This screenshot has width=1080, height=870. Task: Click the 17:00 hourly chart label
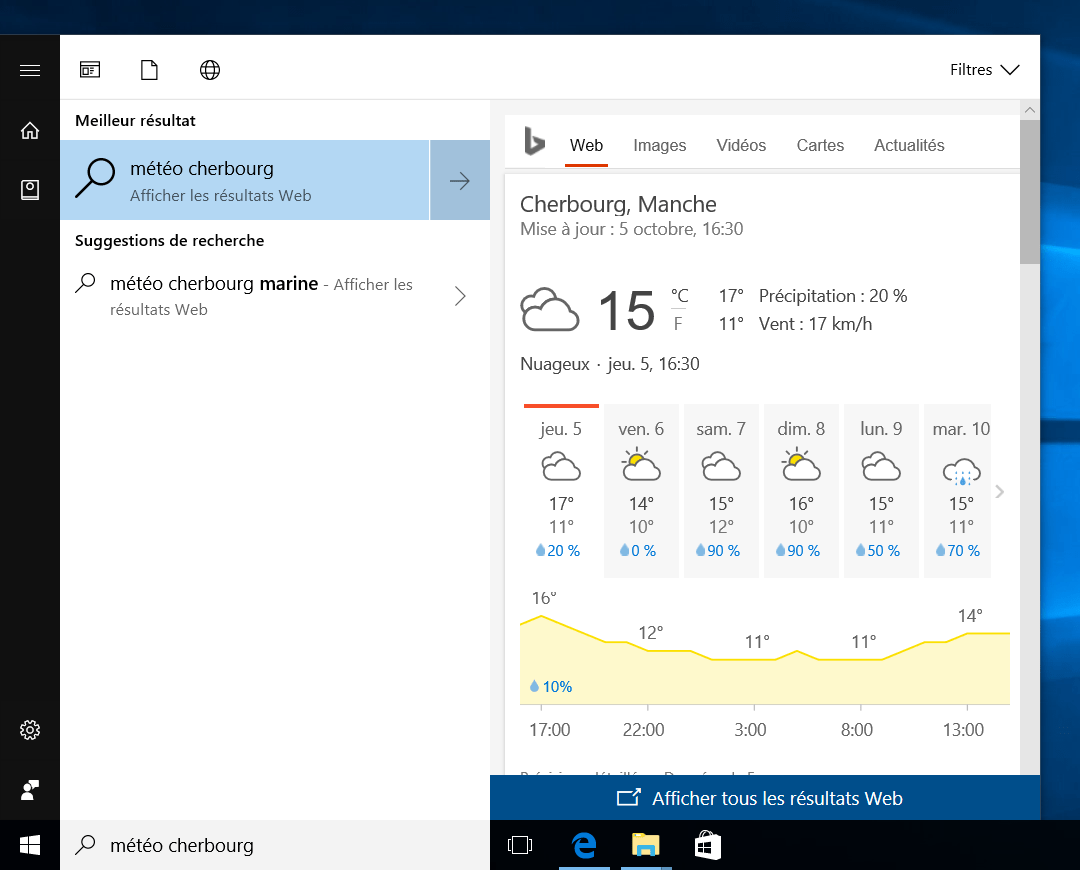point(550,729)
